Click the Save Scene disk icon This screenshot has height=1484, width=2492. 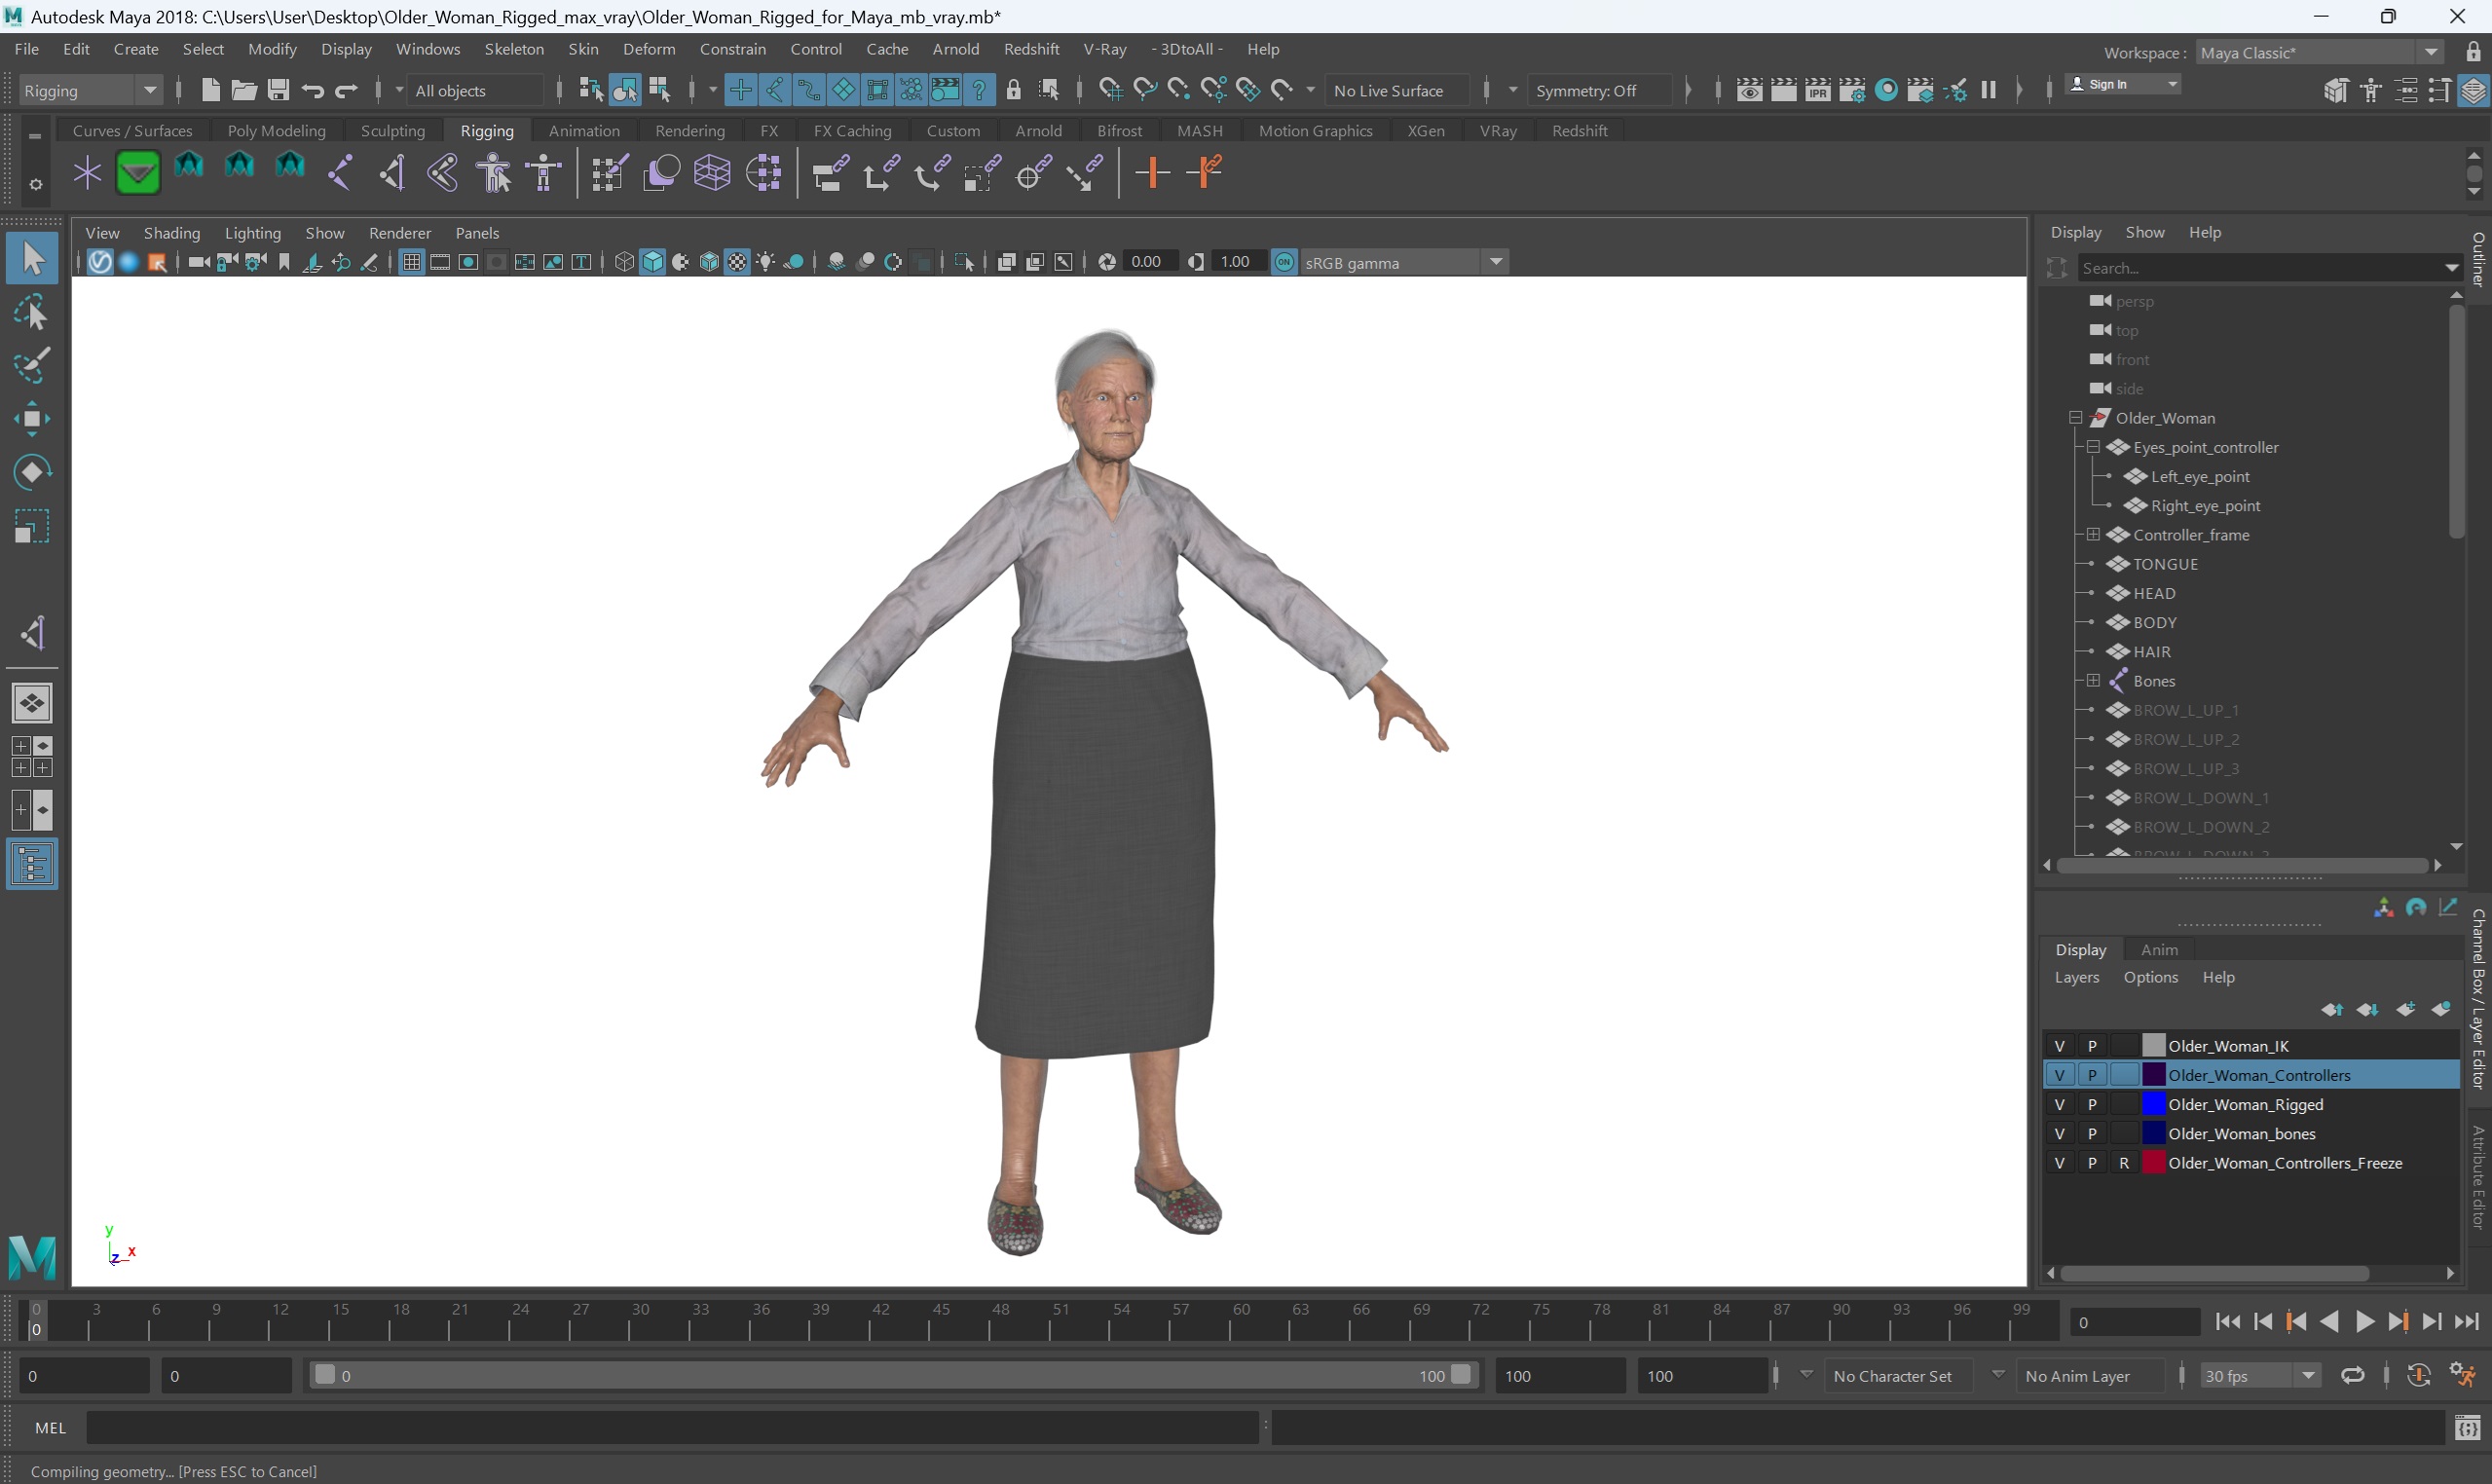278,90
